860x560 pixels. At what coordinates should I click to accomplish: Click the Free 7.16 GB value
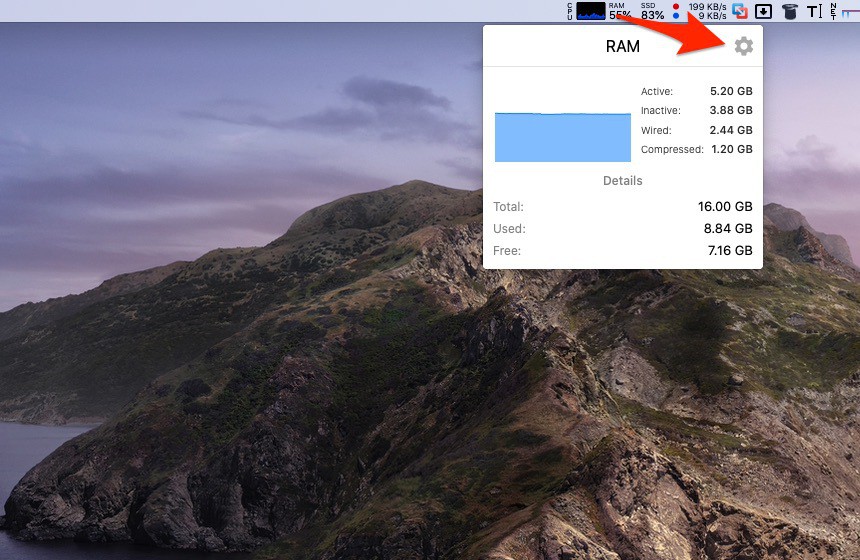point(730,251)
